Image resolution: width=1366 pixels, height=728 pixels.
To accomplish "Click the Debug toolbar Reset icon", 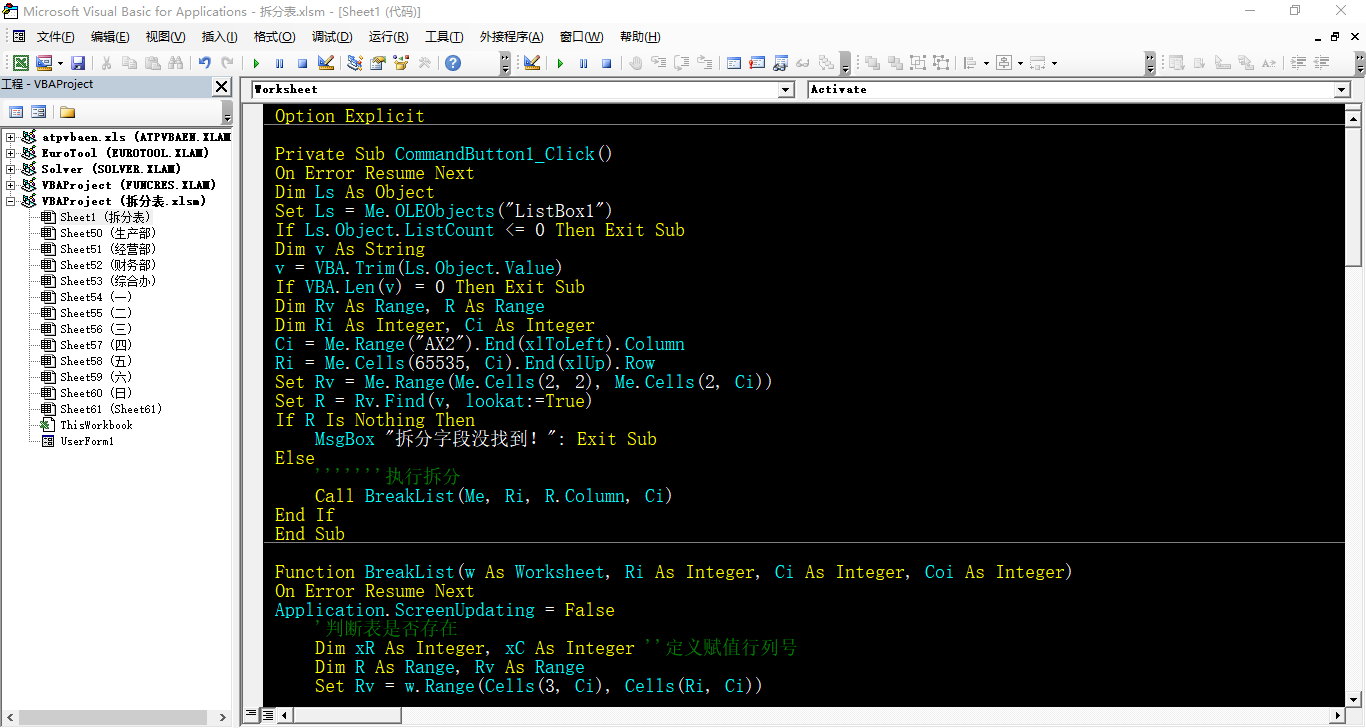I will 606,63.
